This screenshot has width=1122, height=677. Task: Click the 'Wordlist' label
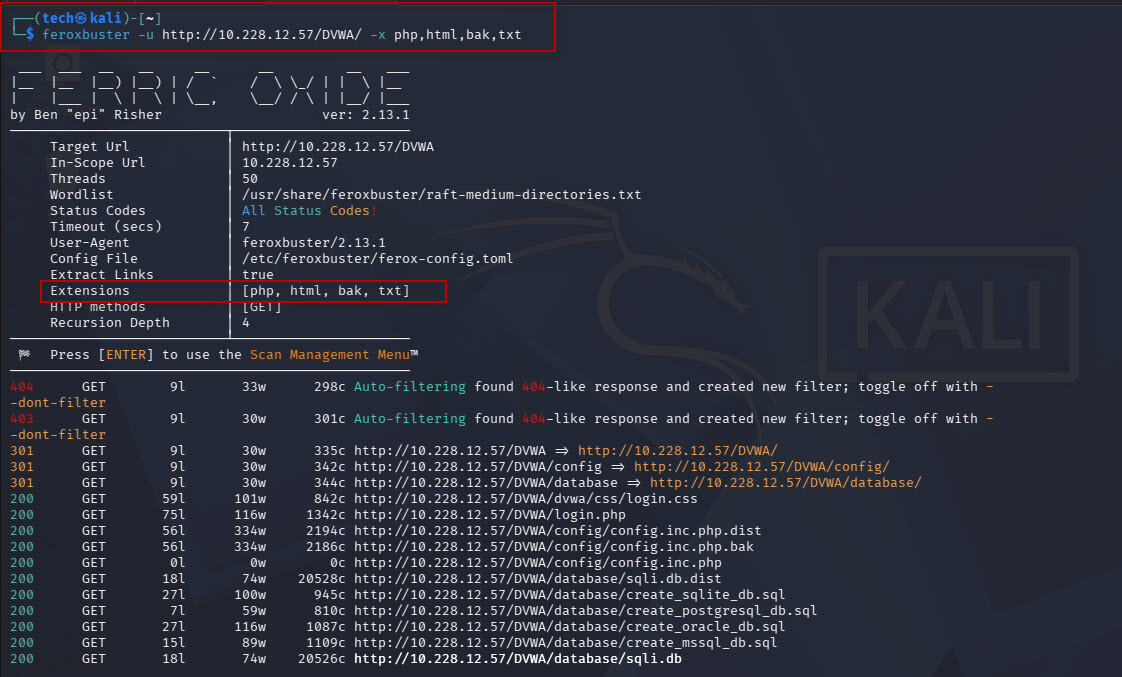(82, 195)
